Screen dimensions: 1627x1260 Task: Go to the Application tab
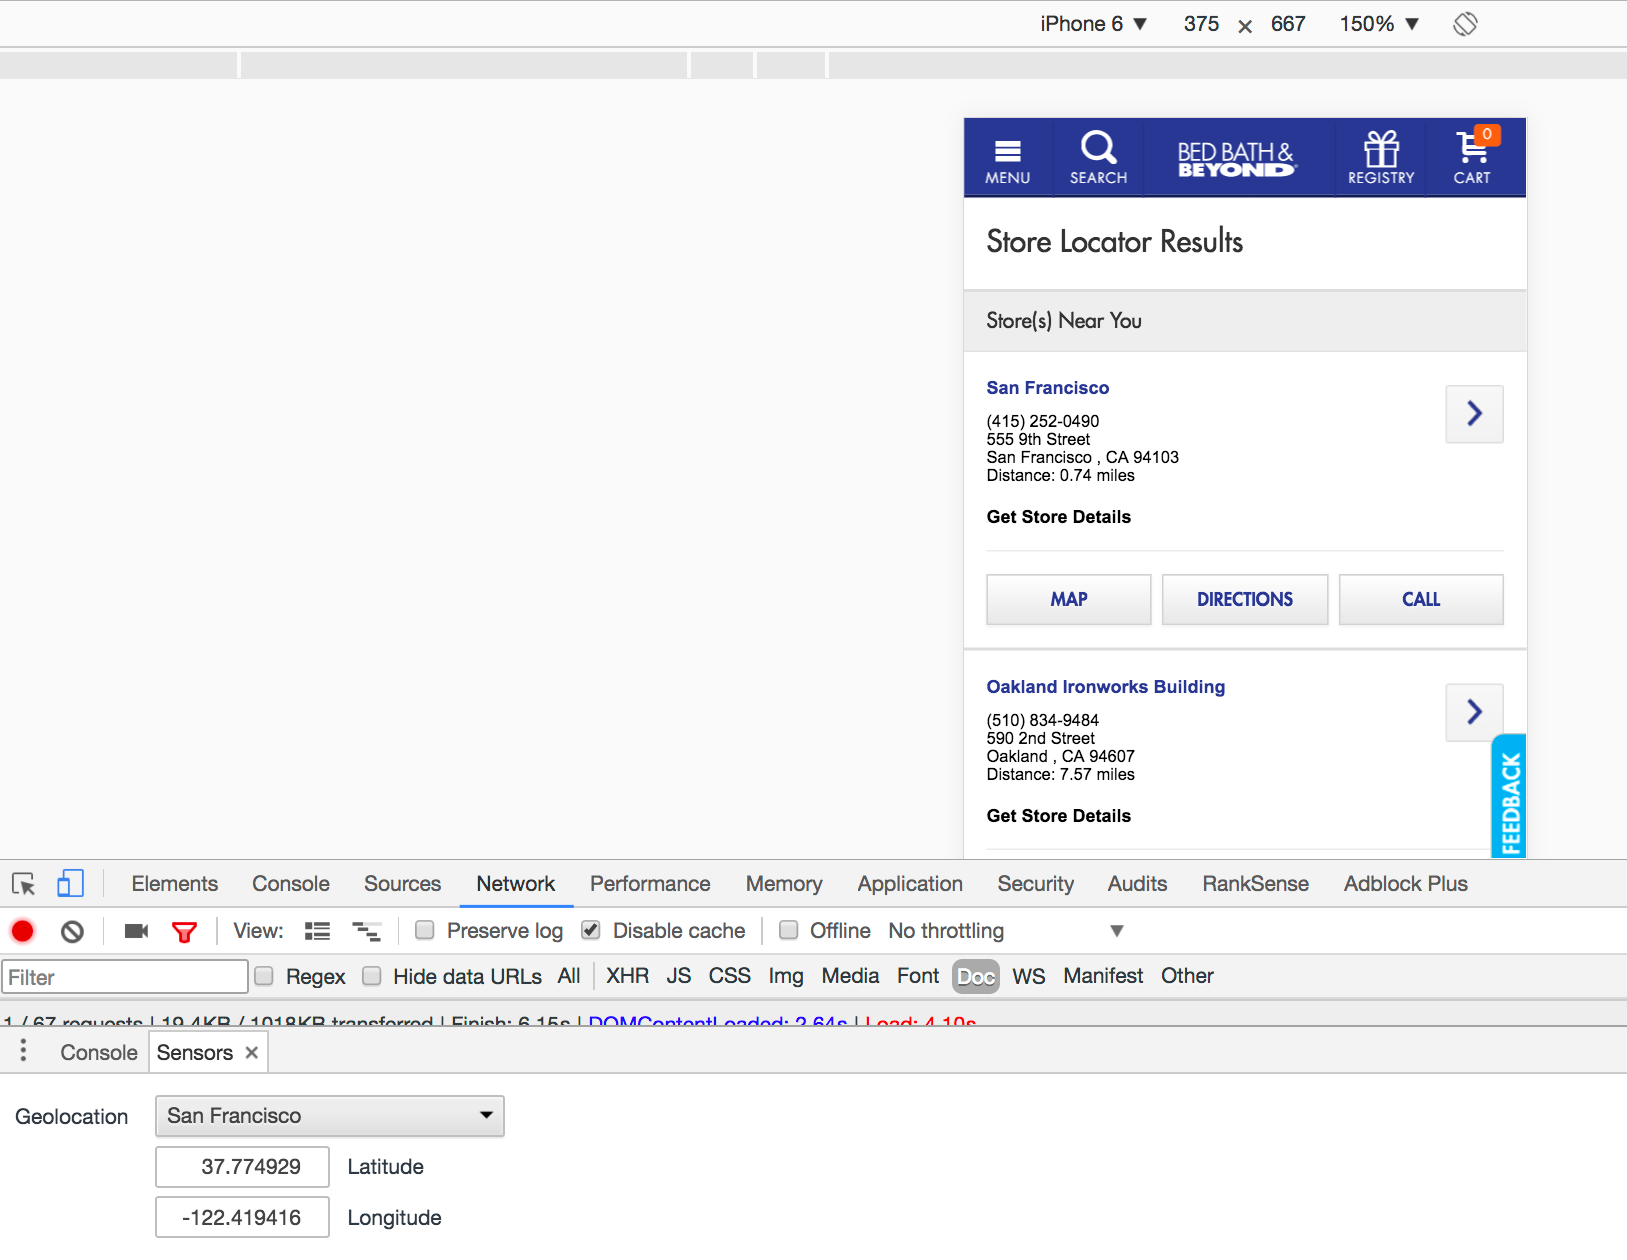910,884
